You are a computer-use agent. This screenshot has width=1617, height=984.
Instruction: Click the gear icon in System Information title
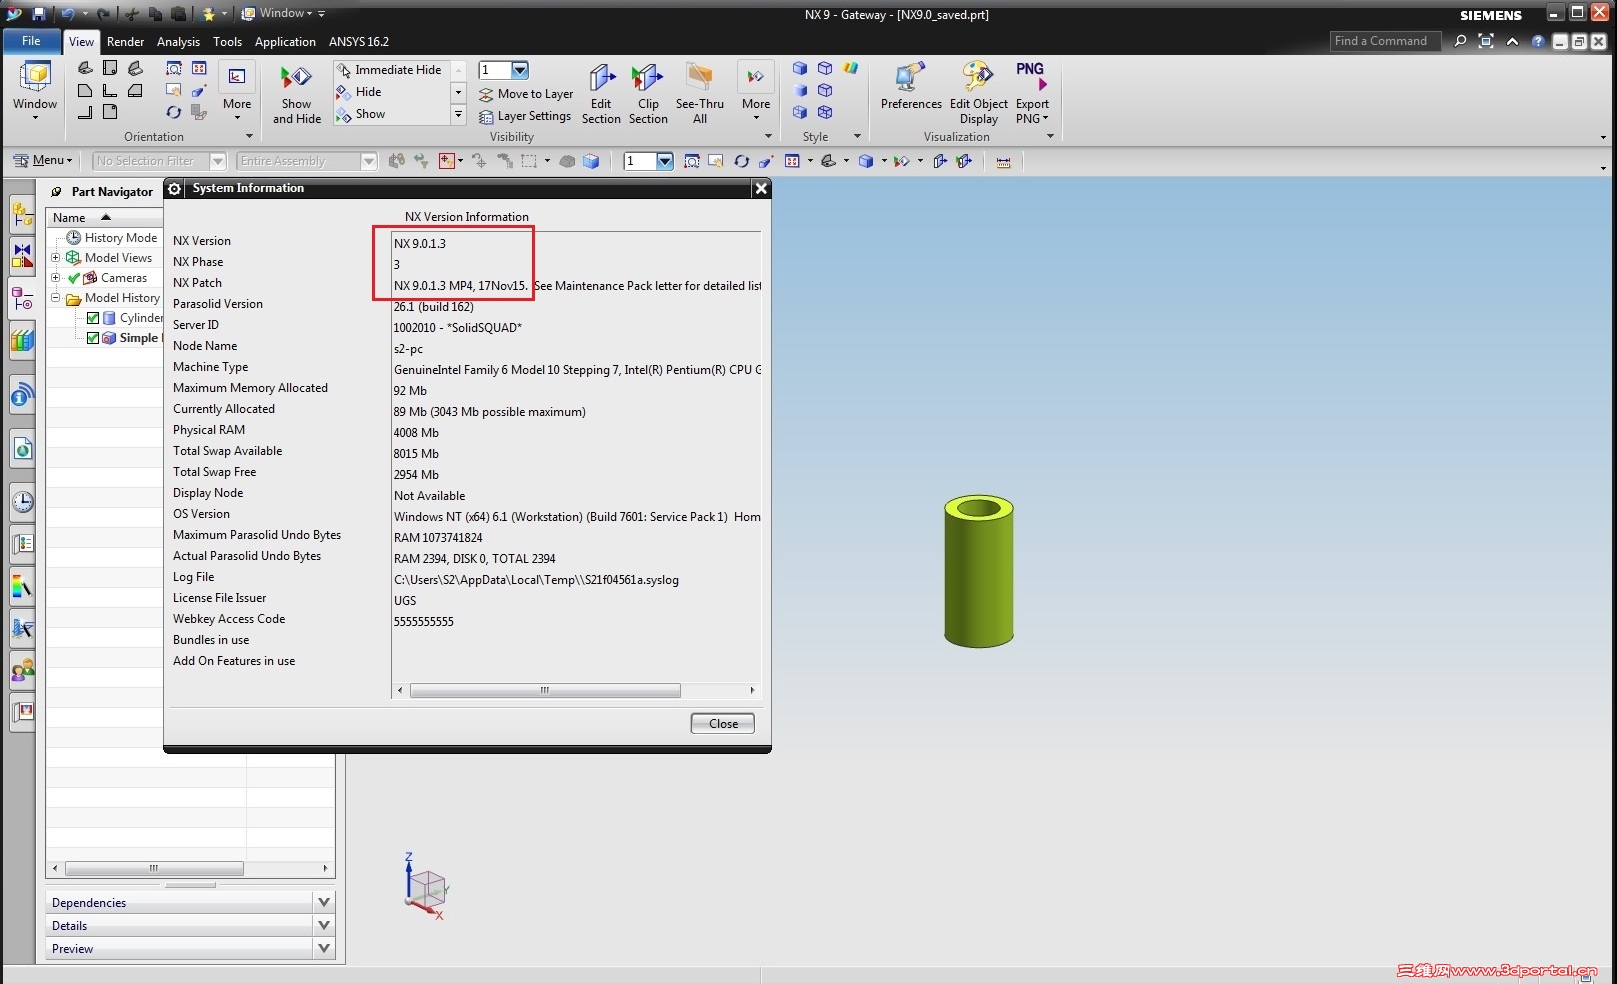[175, 188]
